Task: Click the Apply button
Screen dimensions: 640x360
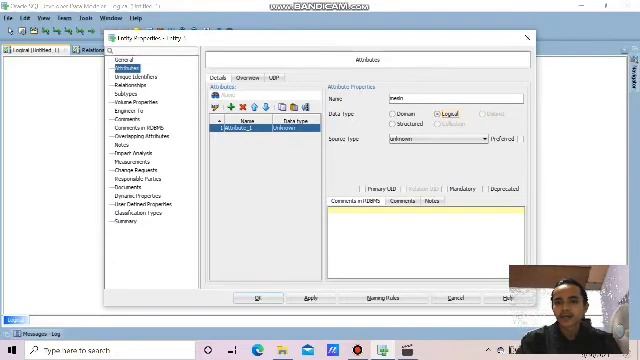Action: coord(311,298)
